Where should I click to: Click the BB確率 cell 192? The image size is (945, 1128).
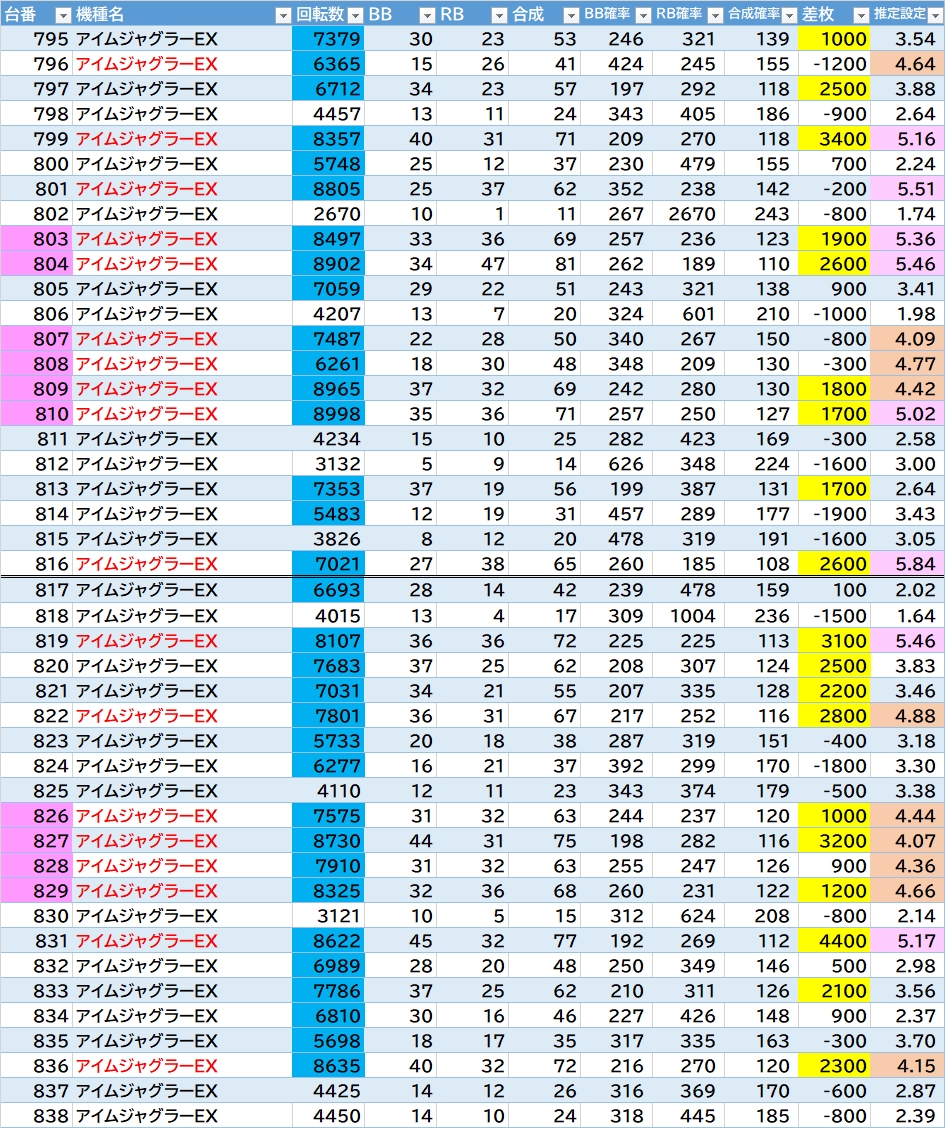pos(616,941)
